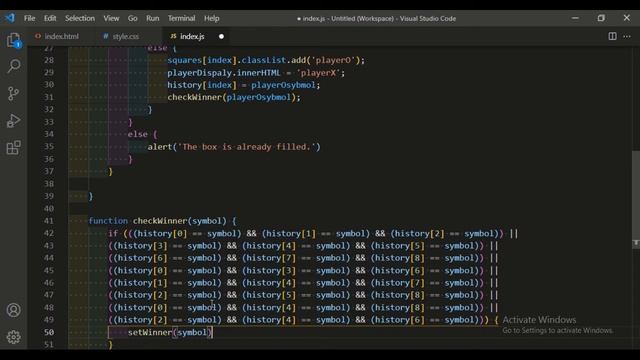Select the index.js tab
This screenshot has width=640, height=360.
click(x=192, y=36)
